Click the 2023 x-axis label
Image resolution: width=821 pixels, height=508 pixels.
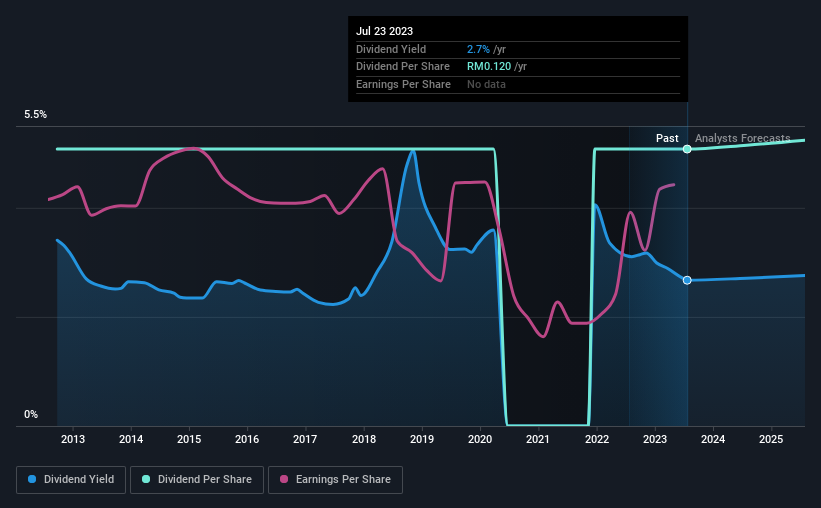[x=654, y=439]
